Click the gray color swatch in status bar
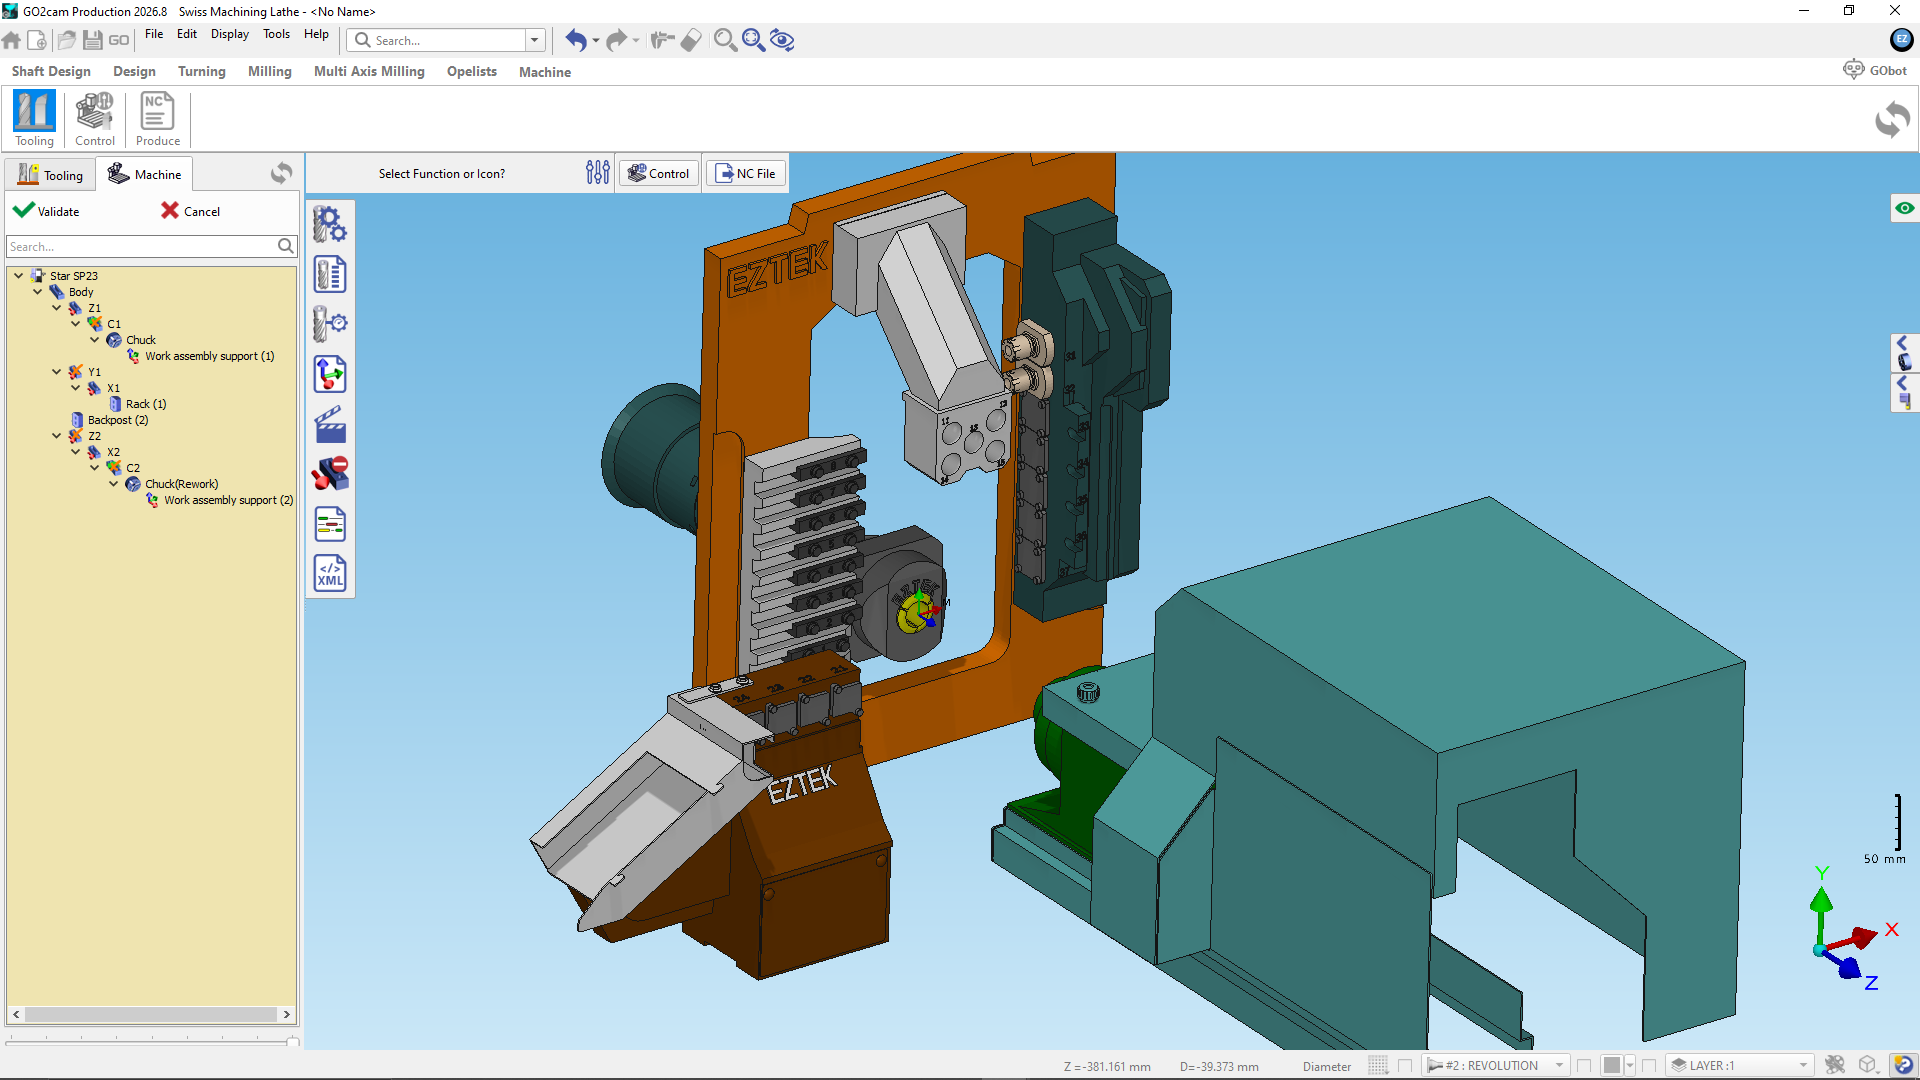Screen dimensions: 1920x1080 (1611, 1065)
